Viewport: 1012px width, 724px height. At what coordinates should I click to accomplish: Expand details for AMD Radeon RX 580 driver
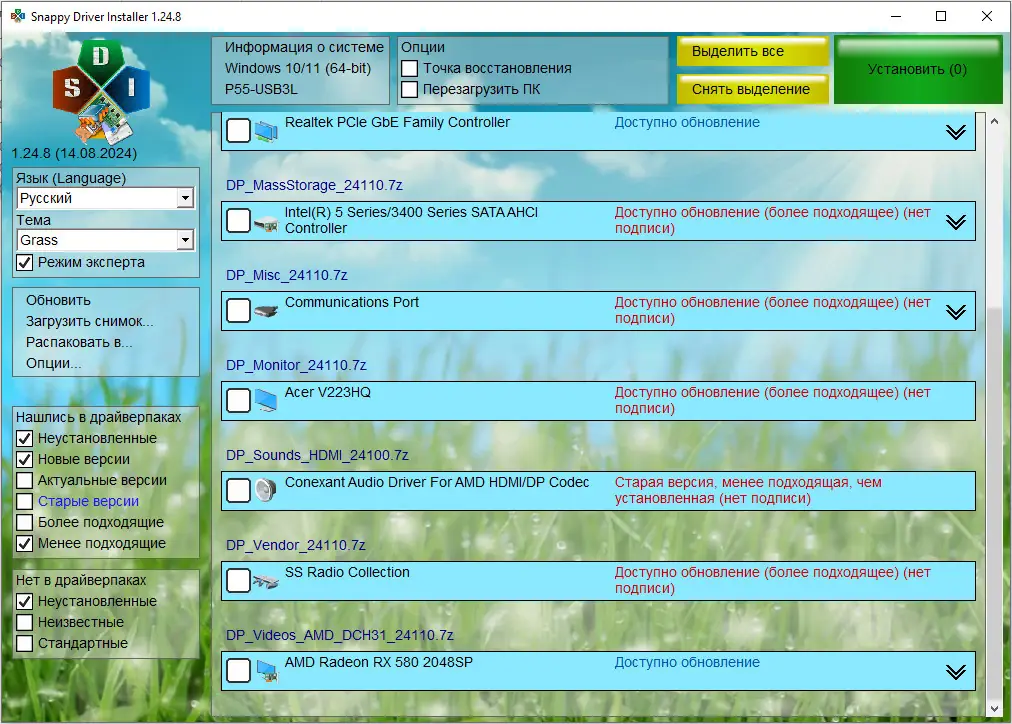(955, 670)
